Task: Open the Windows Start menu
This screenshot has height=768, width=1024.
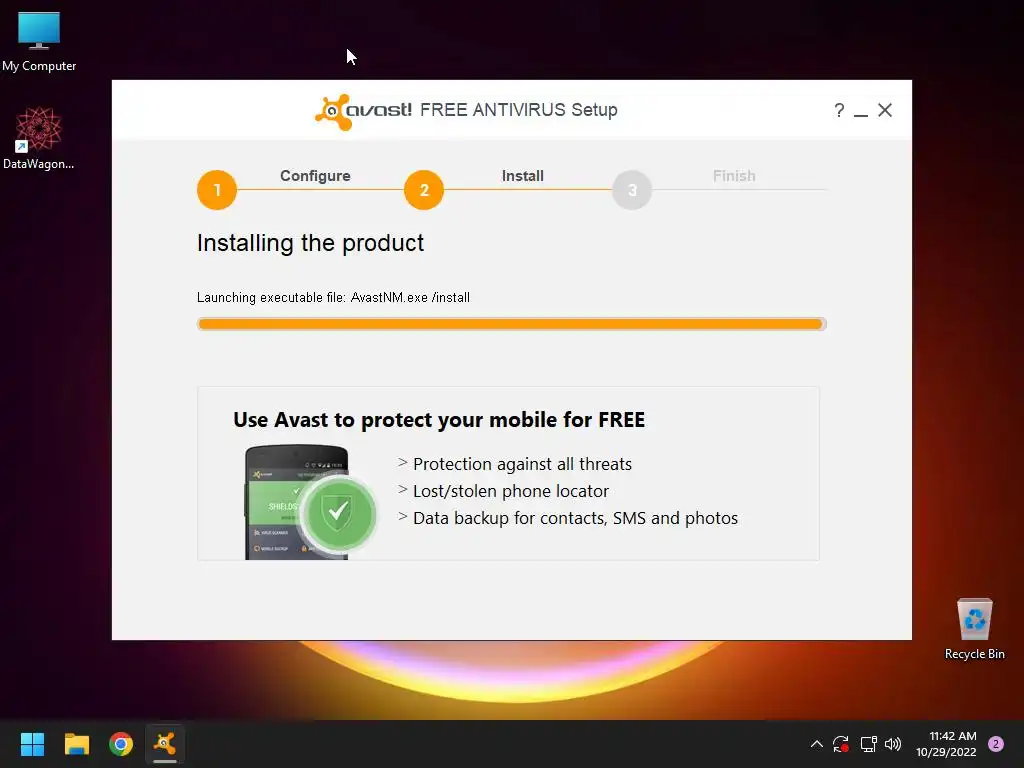Action: tap(32, 744)
